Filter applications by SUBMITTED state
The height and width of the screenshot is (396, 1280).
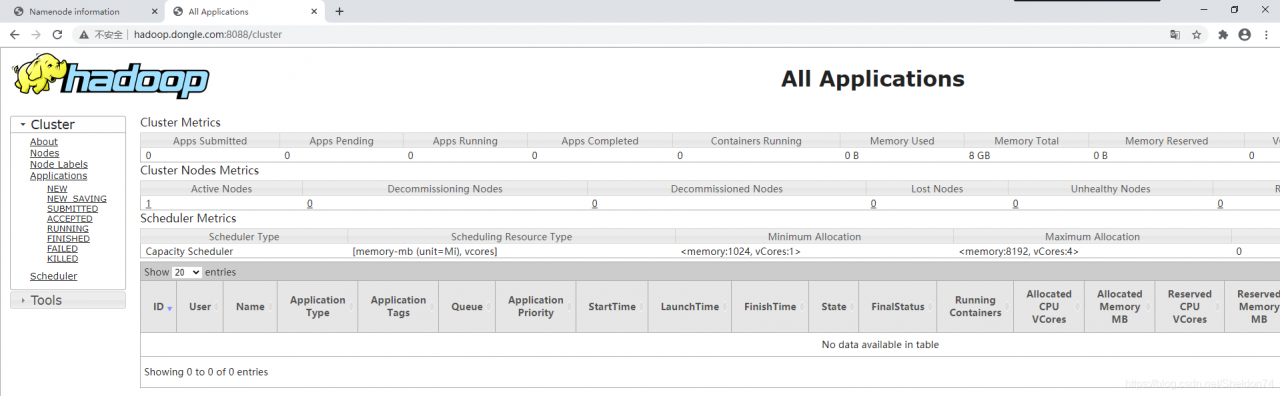(x=72, y=208)
